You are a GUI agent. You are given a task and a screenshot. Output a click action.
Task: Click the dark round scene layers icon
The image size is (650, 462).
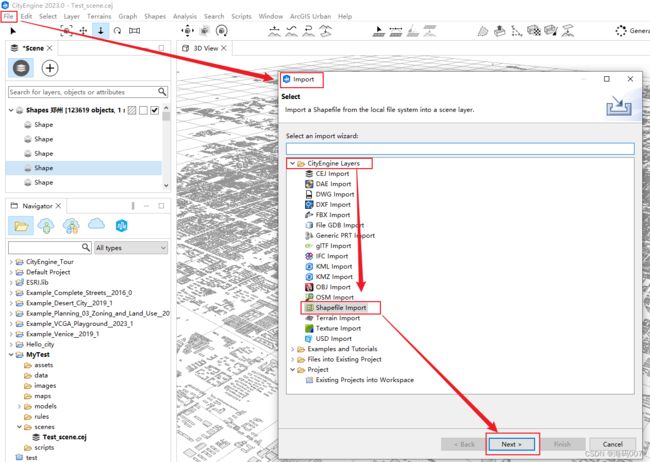point(21,68)
